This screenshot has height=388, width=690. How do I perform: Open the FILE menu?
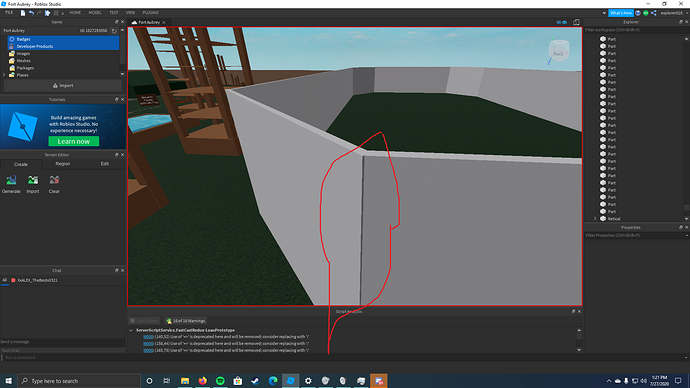pyautogui.click(x=9, y=13)
